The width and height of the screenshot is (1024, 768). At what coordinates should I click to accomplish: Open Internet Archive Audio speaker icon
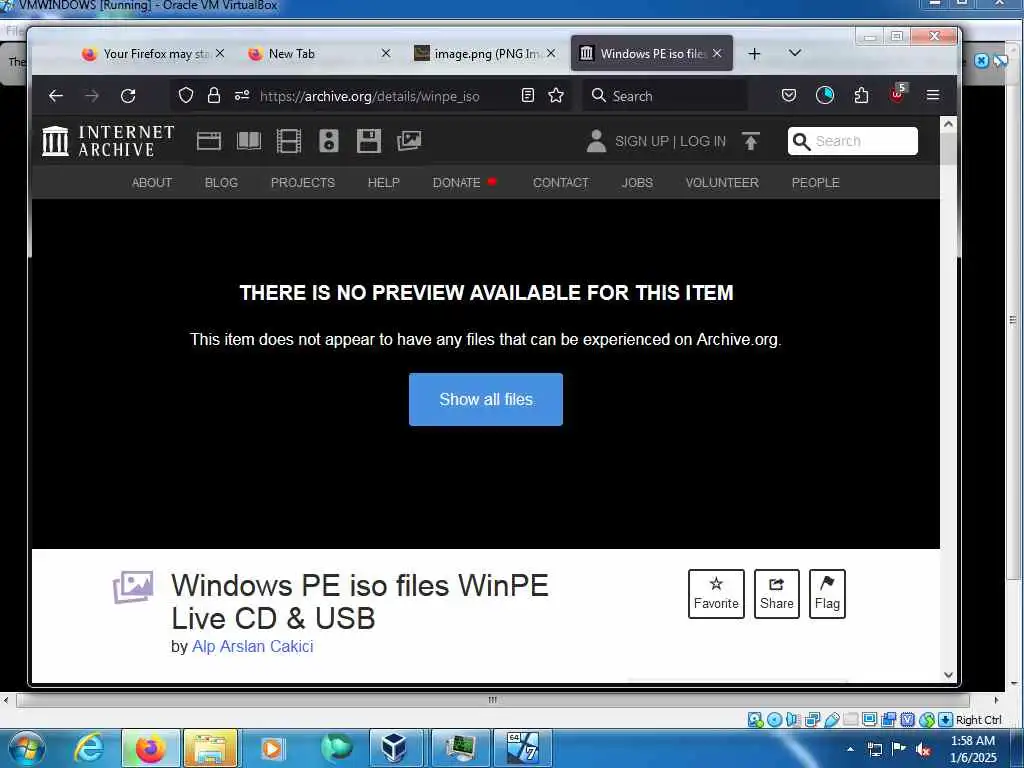328,141
